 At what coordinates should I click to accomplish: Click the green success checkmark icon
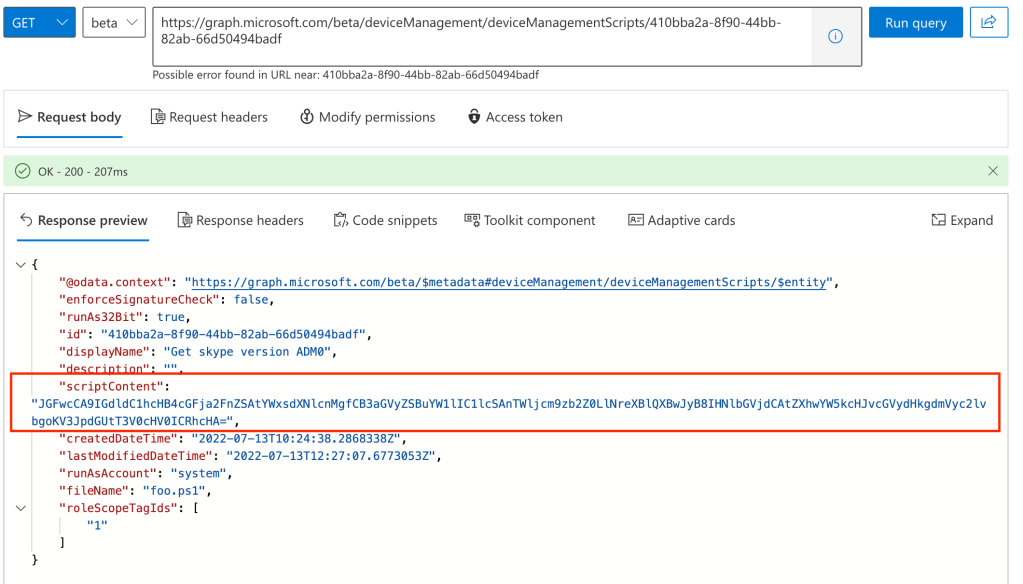pyautogui.click(x=23, y=171)
